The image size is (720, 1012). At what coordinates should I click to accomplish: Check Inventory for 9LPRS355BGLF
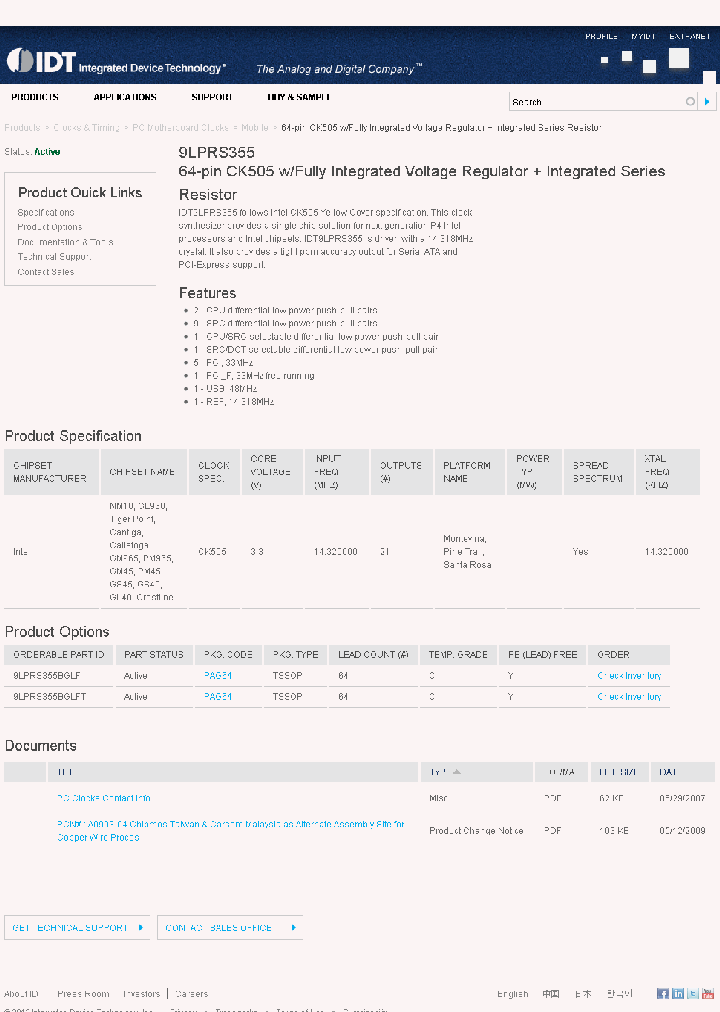pyautogui.click(x=629, y=676)
